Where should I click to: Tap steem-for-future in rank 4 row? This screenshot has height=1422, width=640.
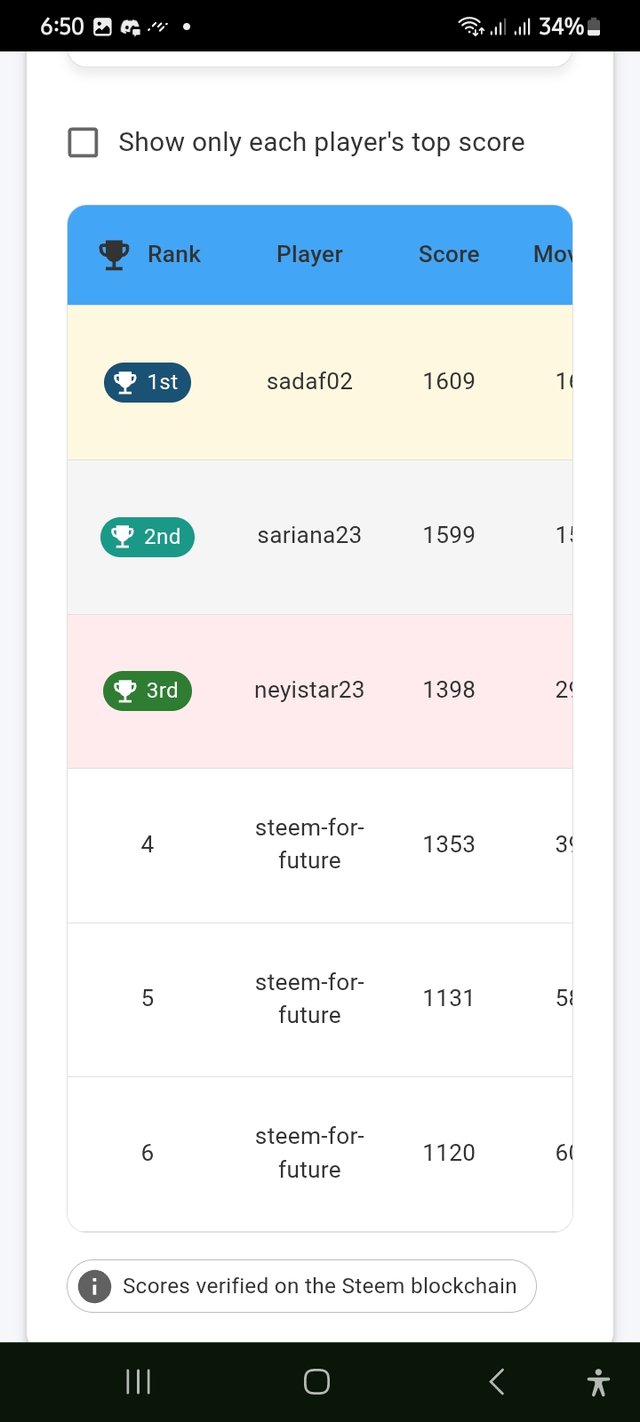pyautogui.click(x=309, y=845)
